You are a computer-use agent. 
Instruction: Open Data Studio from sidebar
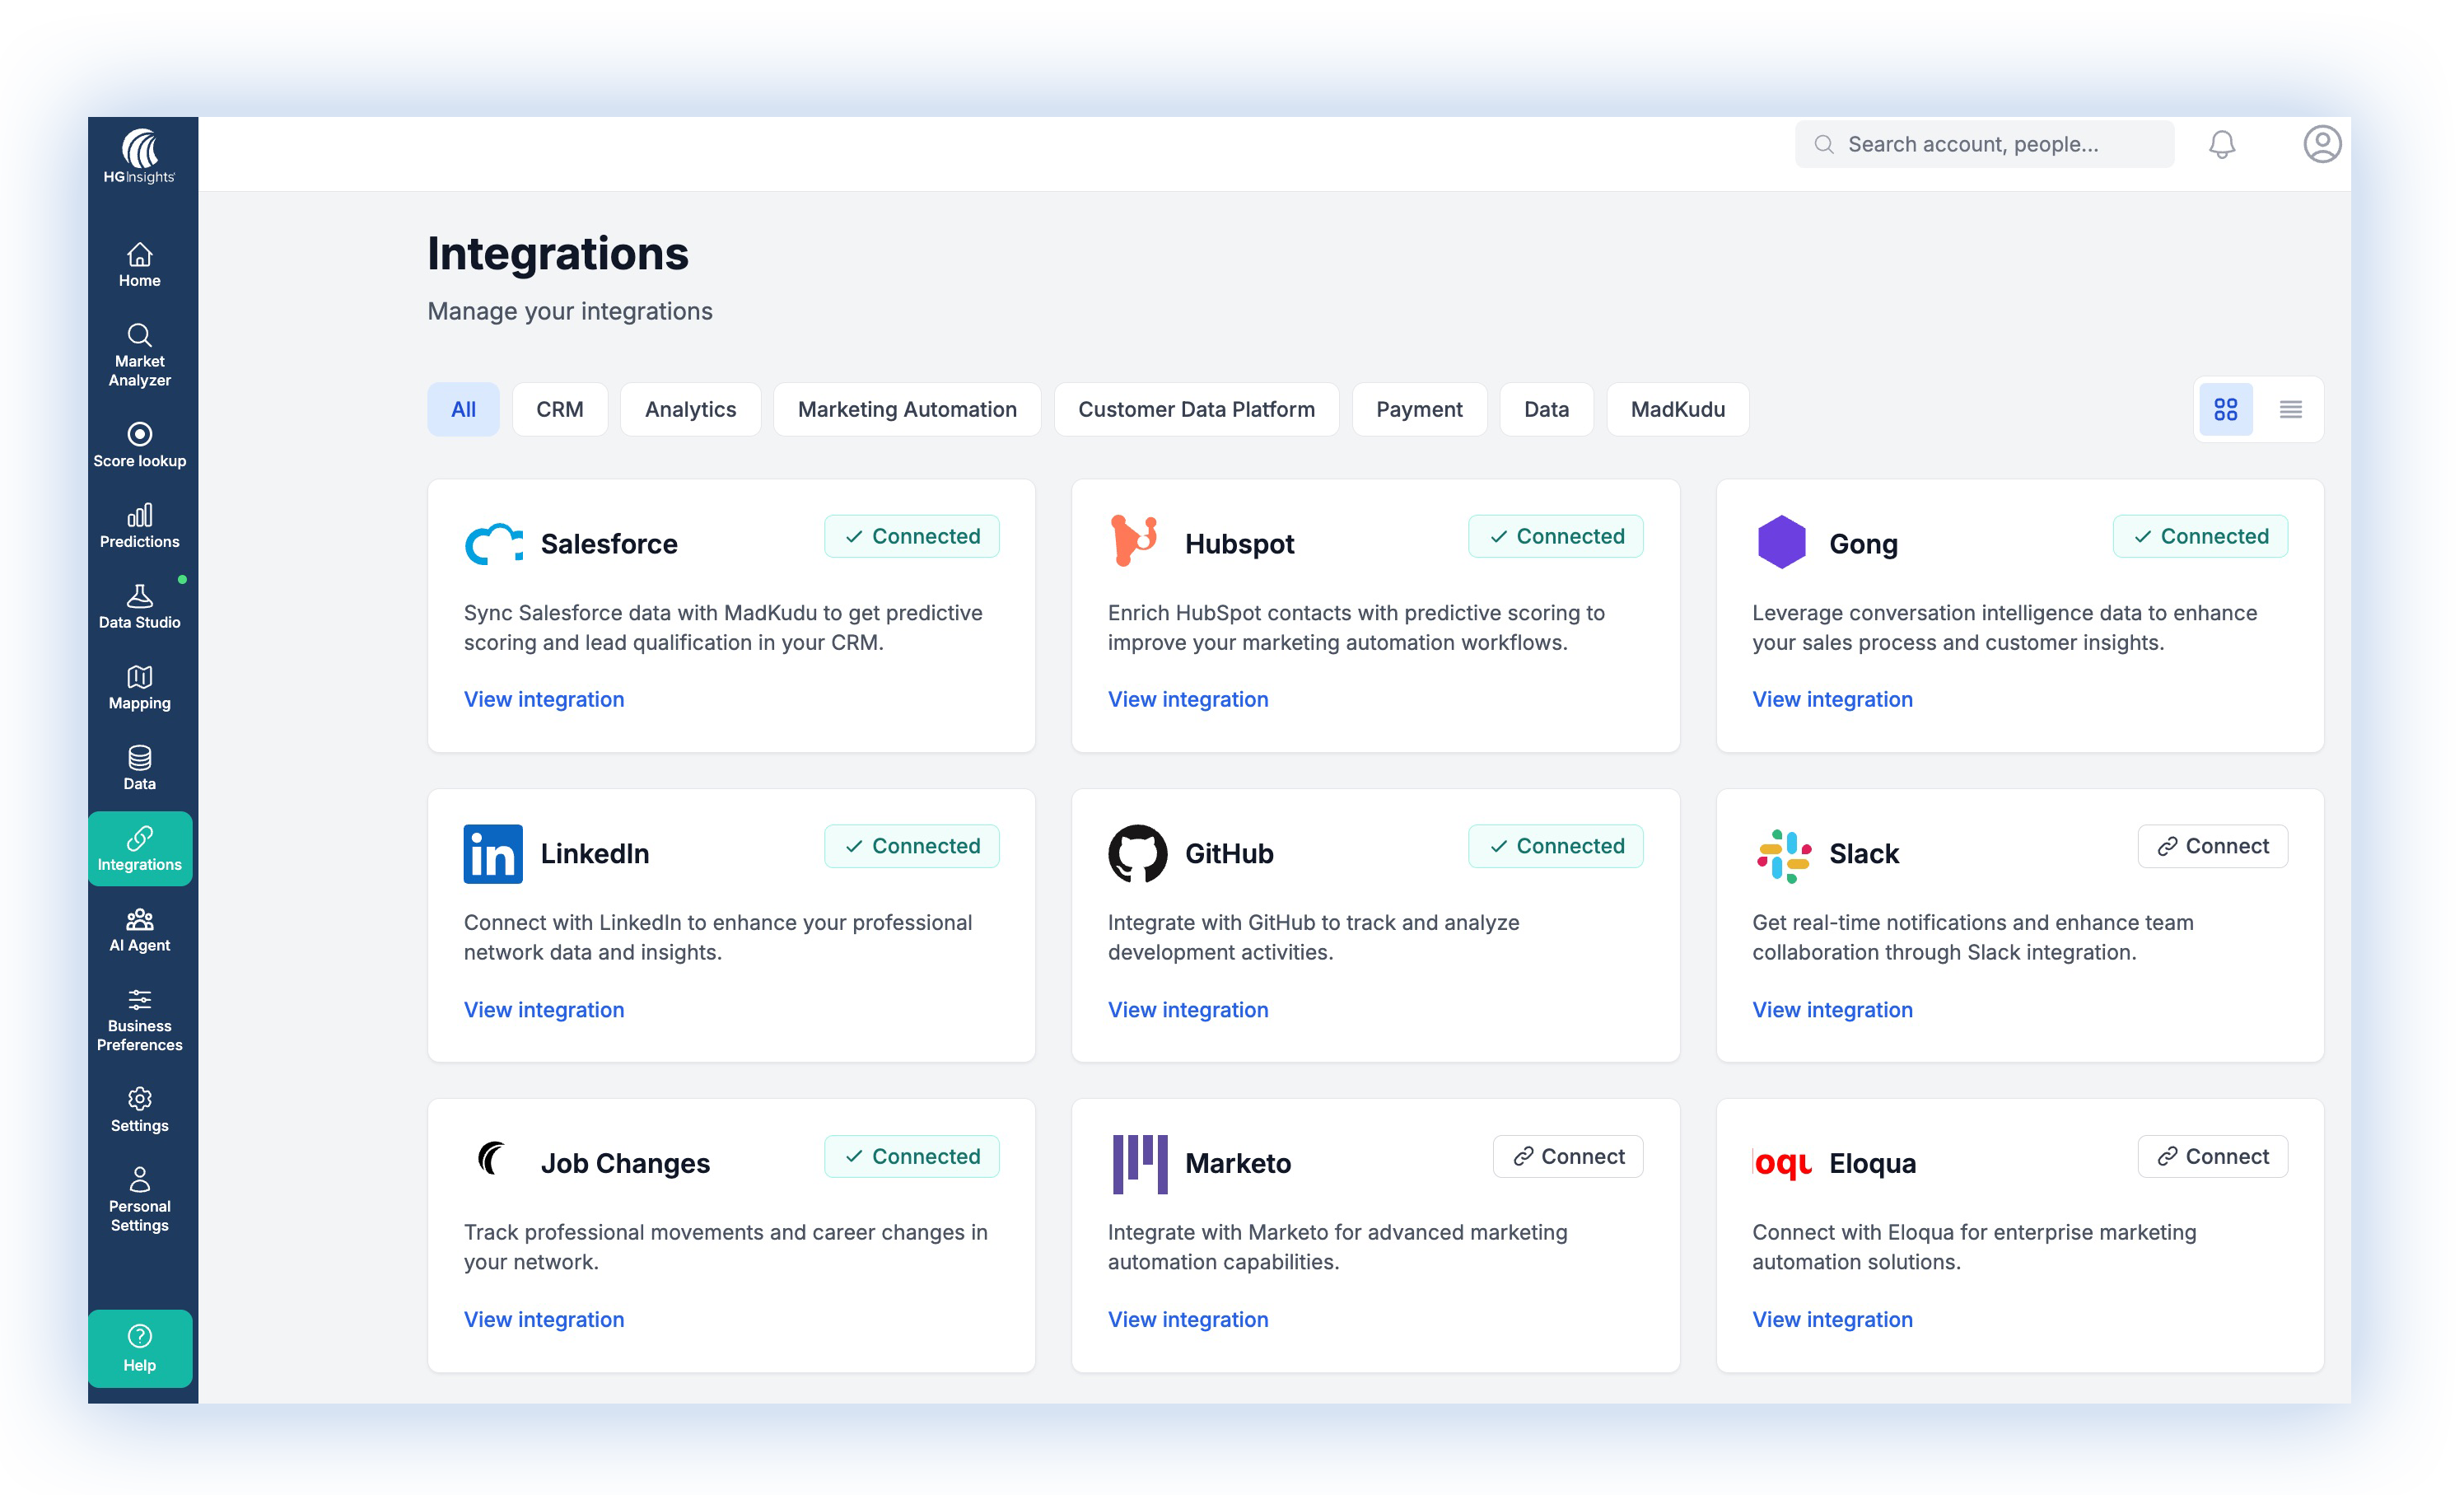[139, 606]
